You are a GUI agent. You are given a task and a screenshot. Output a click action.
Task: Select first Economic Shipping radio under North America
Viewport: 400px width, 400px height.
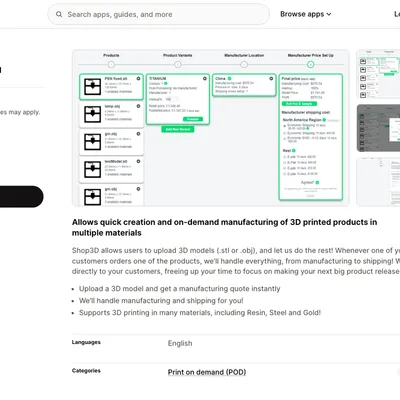[285, 126]
